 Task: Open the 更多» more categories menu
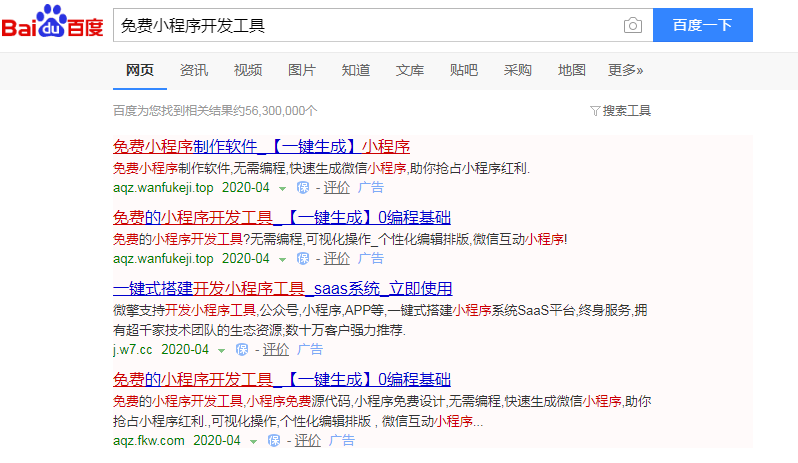pyautogui.click(x=625, y=70)
